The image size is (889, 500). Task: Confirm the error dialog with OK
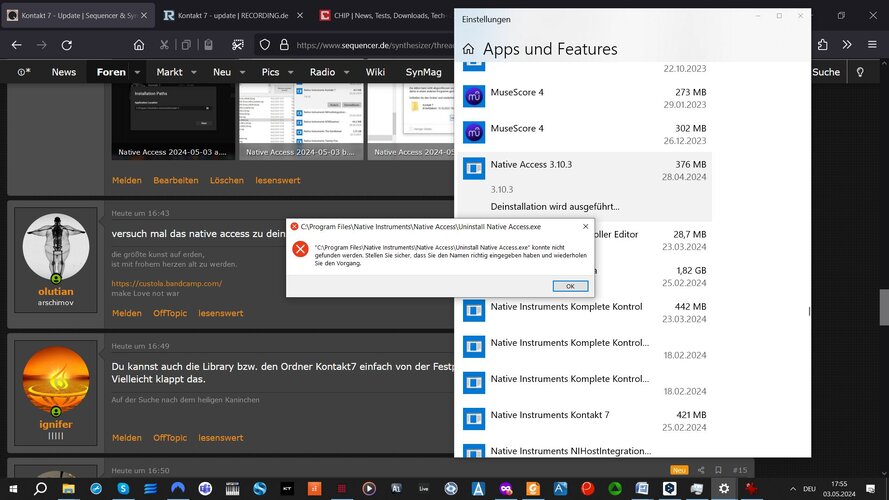pos(570,286)
